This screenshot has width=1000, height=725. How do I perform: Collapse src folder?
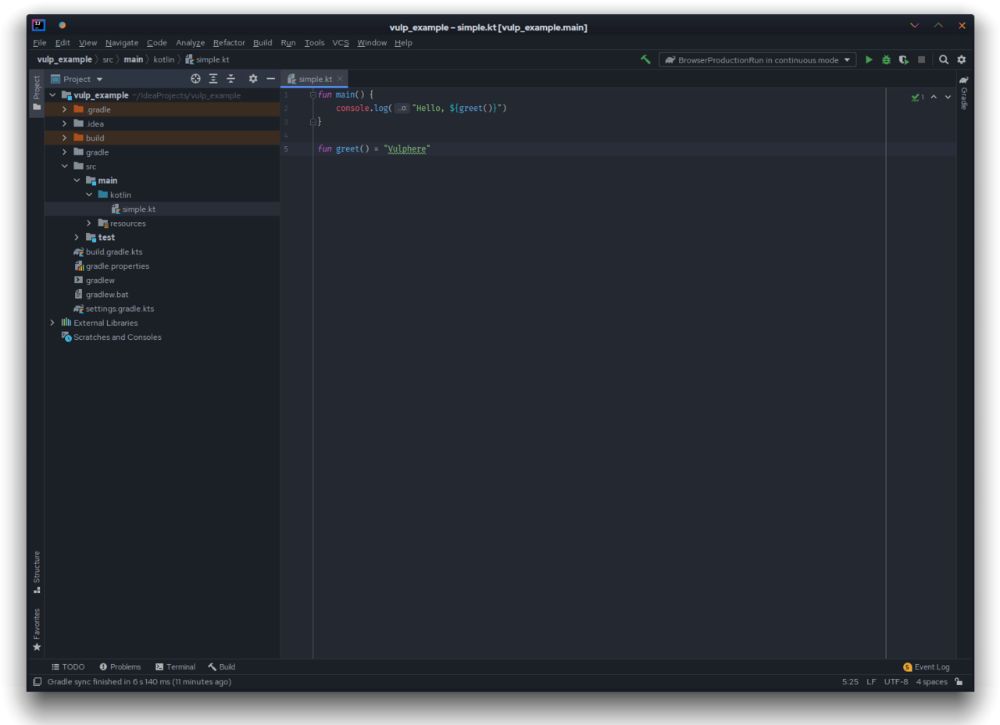[x=64, y=166]
